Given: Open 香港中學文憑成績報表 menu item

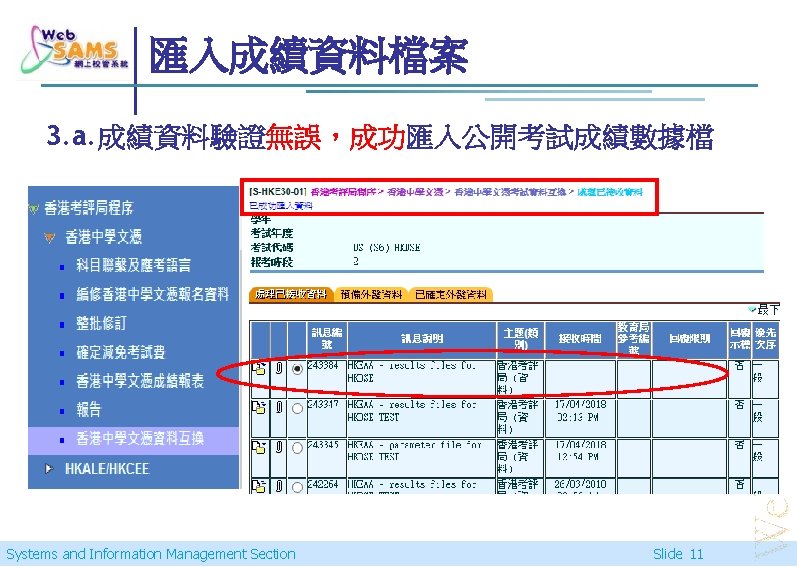Looking at the screenshot, I should coord(140,381).
